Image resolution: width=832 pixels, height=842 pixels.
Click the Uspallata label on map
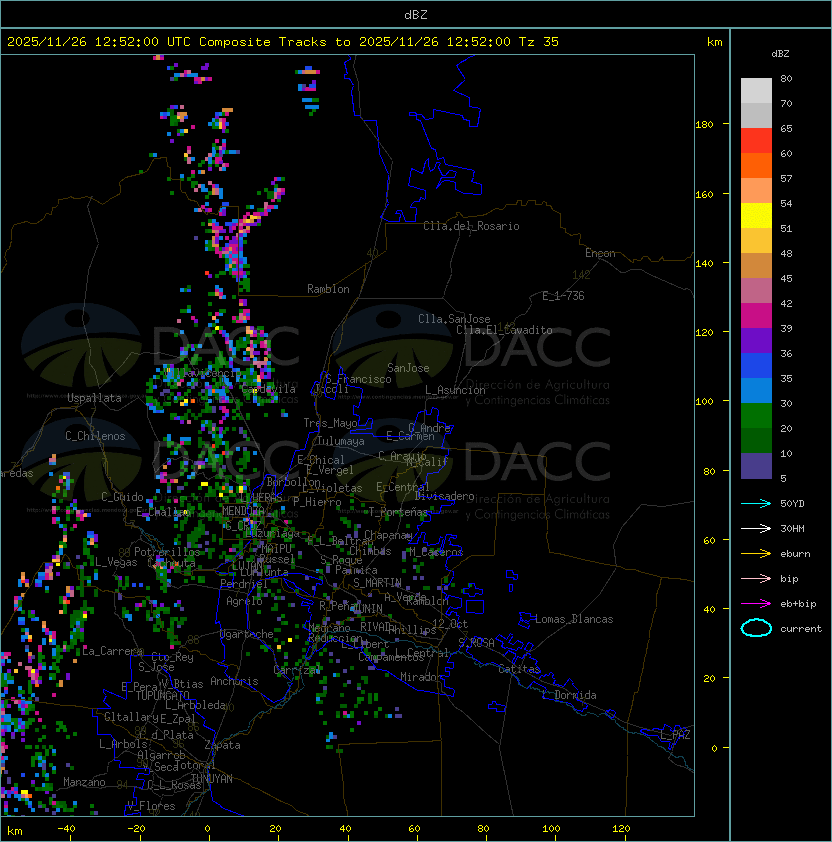94,398
